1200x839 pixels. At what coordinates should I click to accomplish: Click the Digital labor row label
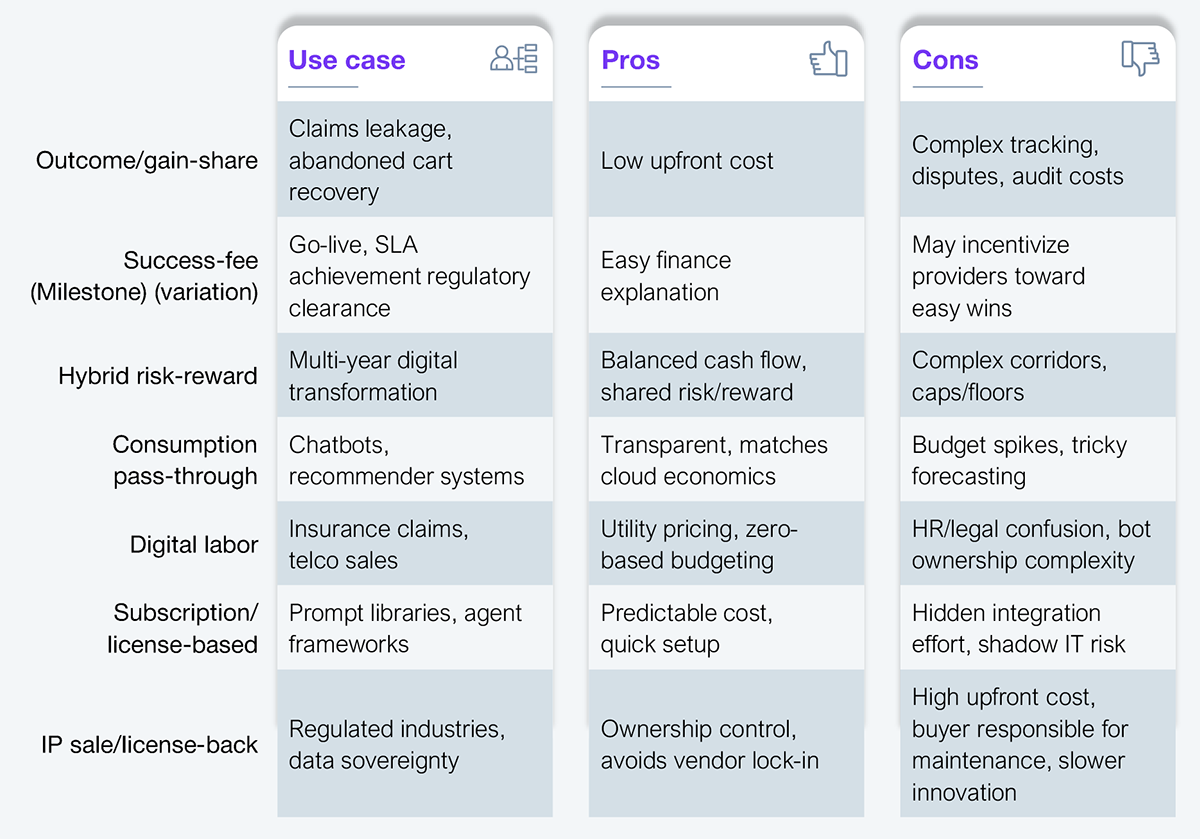click(x=194, y=544)
